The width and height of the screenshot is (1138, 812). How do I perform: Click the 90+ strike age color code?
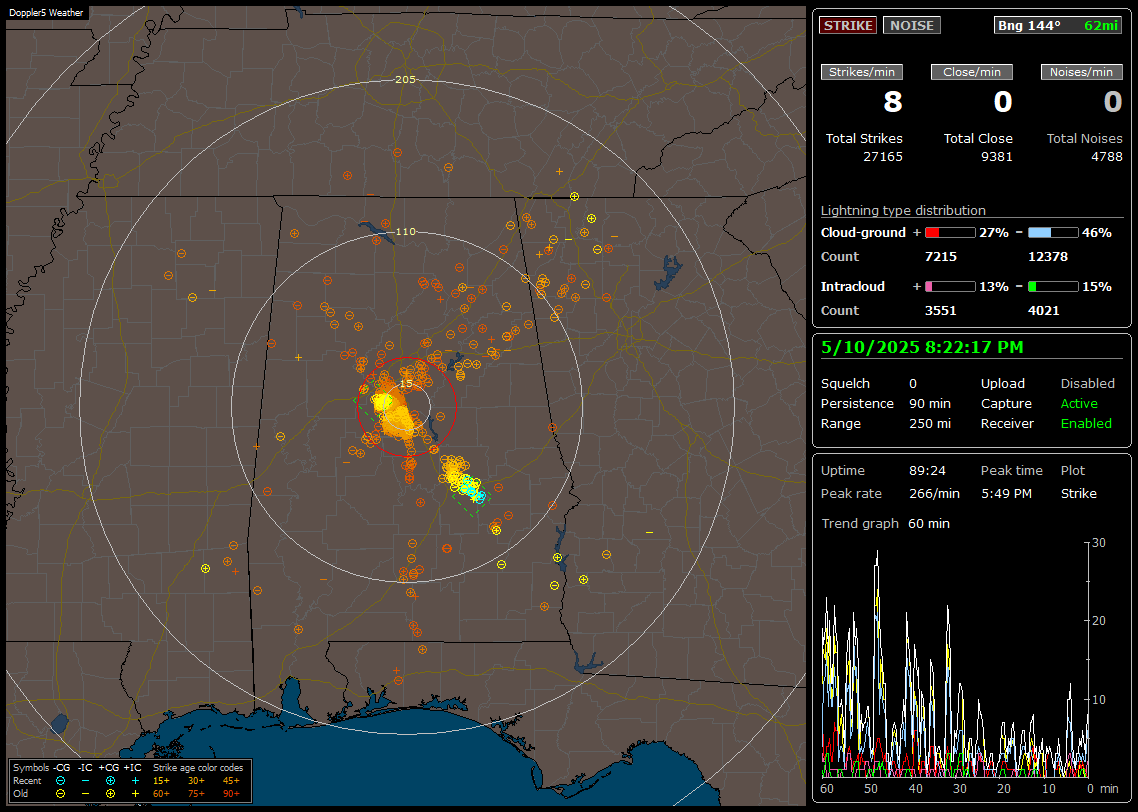click(231, 794)
